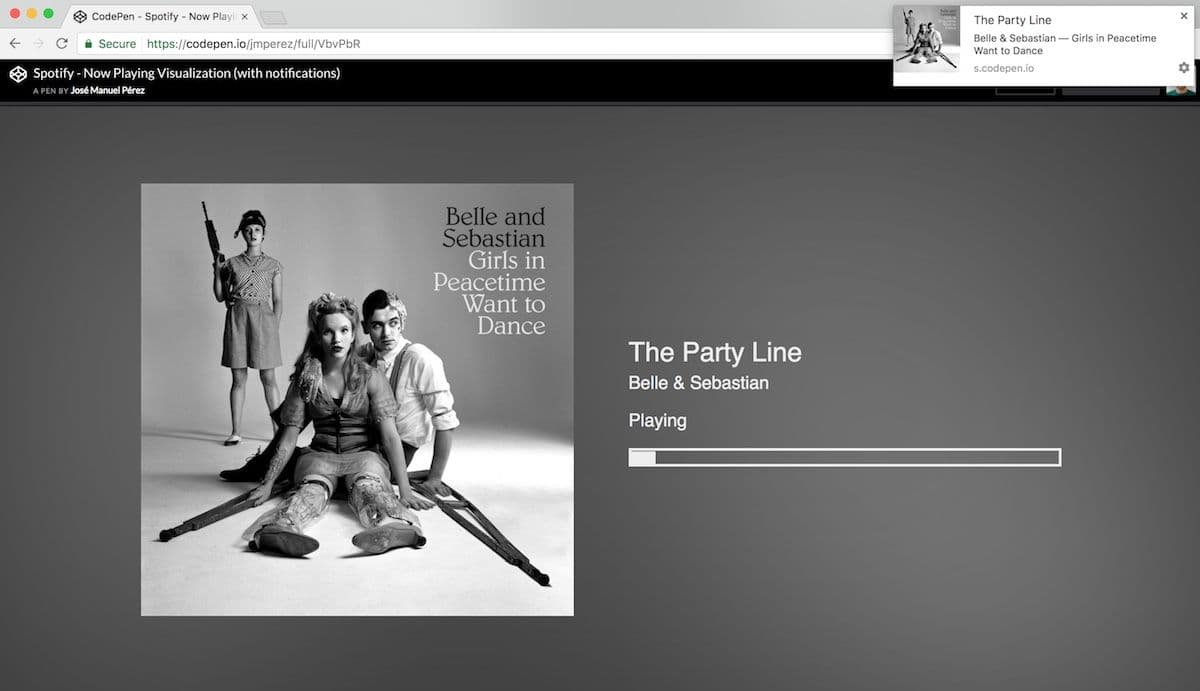This screenshot has height=691, width=1200.
Task: Seek within the song playback progress bar
Action: (x=845, y=457)
